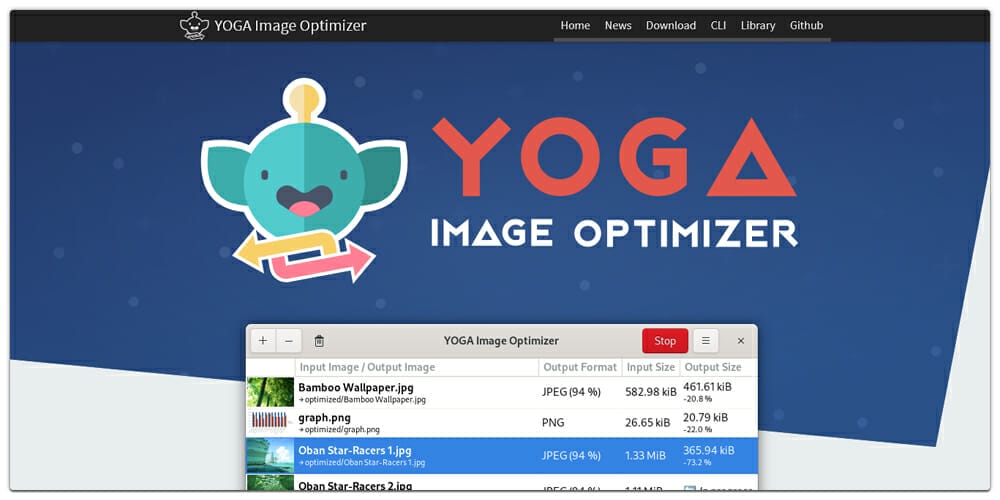Click the Output Format column header
Screen dimensions: 1000x500
[x=580, y=367]
